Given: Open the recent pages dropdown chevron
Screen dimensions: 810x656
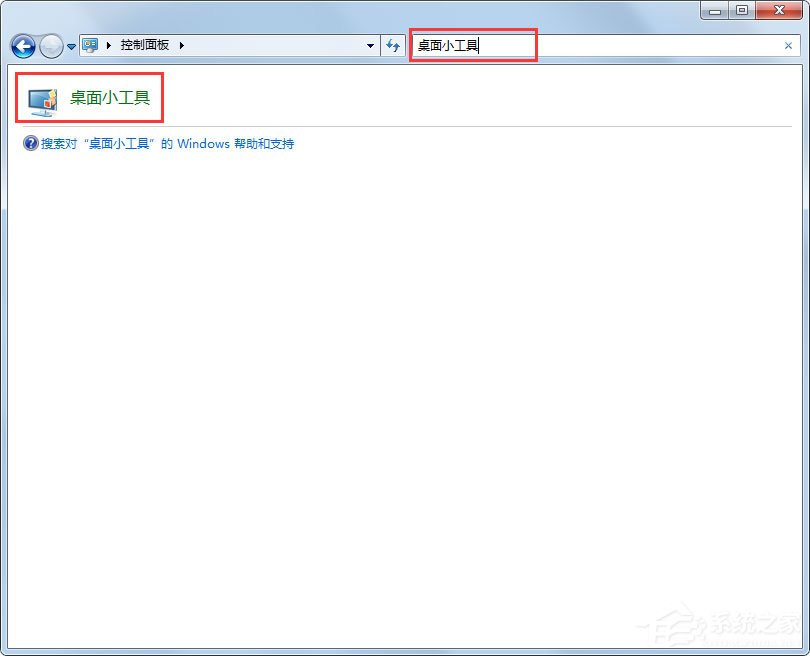Looking at the screenshot, I should coord(69,46).
